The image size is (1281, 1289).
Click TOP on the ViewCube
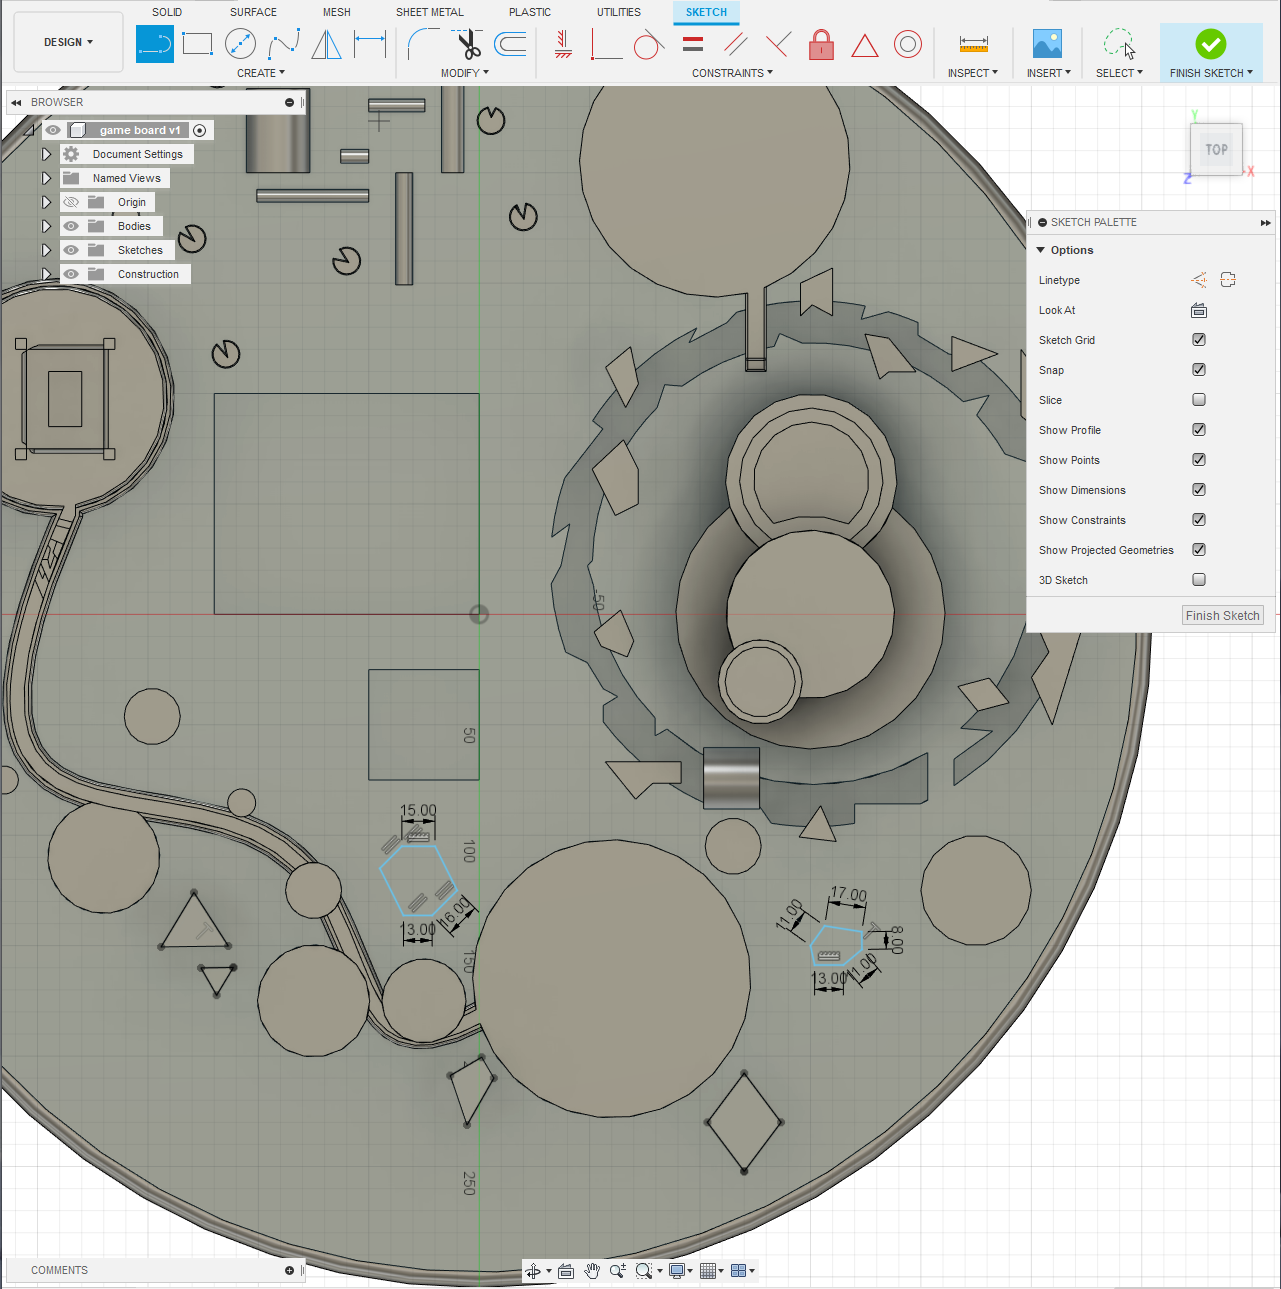(1216, 149)
